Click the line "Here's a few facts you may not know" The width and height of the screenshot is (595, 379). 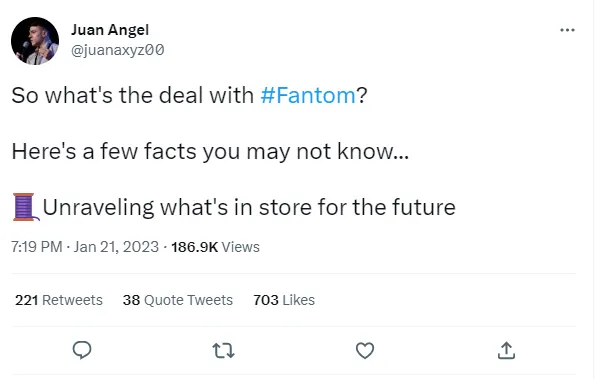tap(210, 151)
